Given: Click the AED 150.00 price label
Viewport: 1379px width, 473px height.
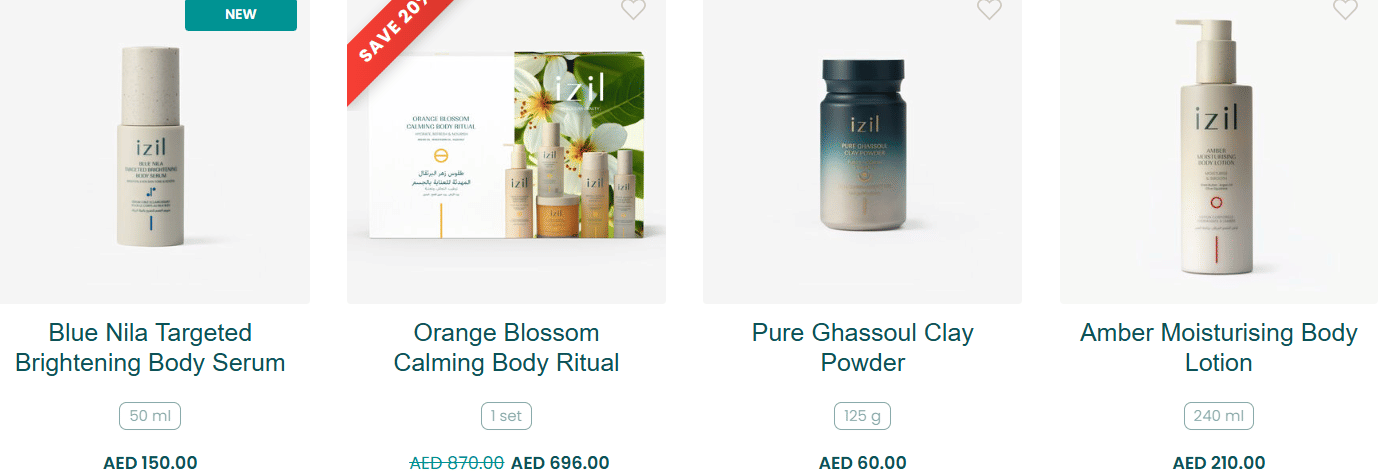Looking at the screenshot, I should pyautogui.click(x=150, y=463).
